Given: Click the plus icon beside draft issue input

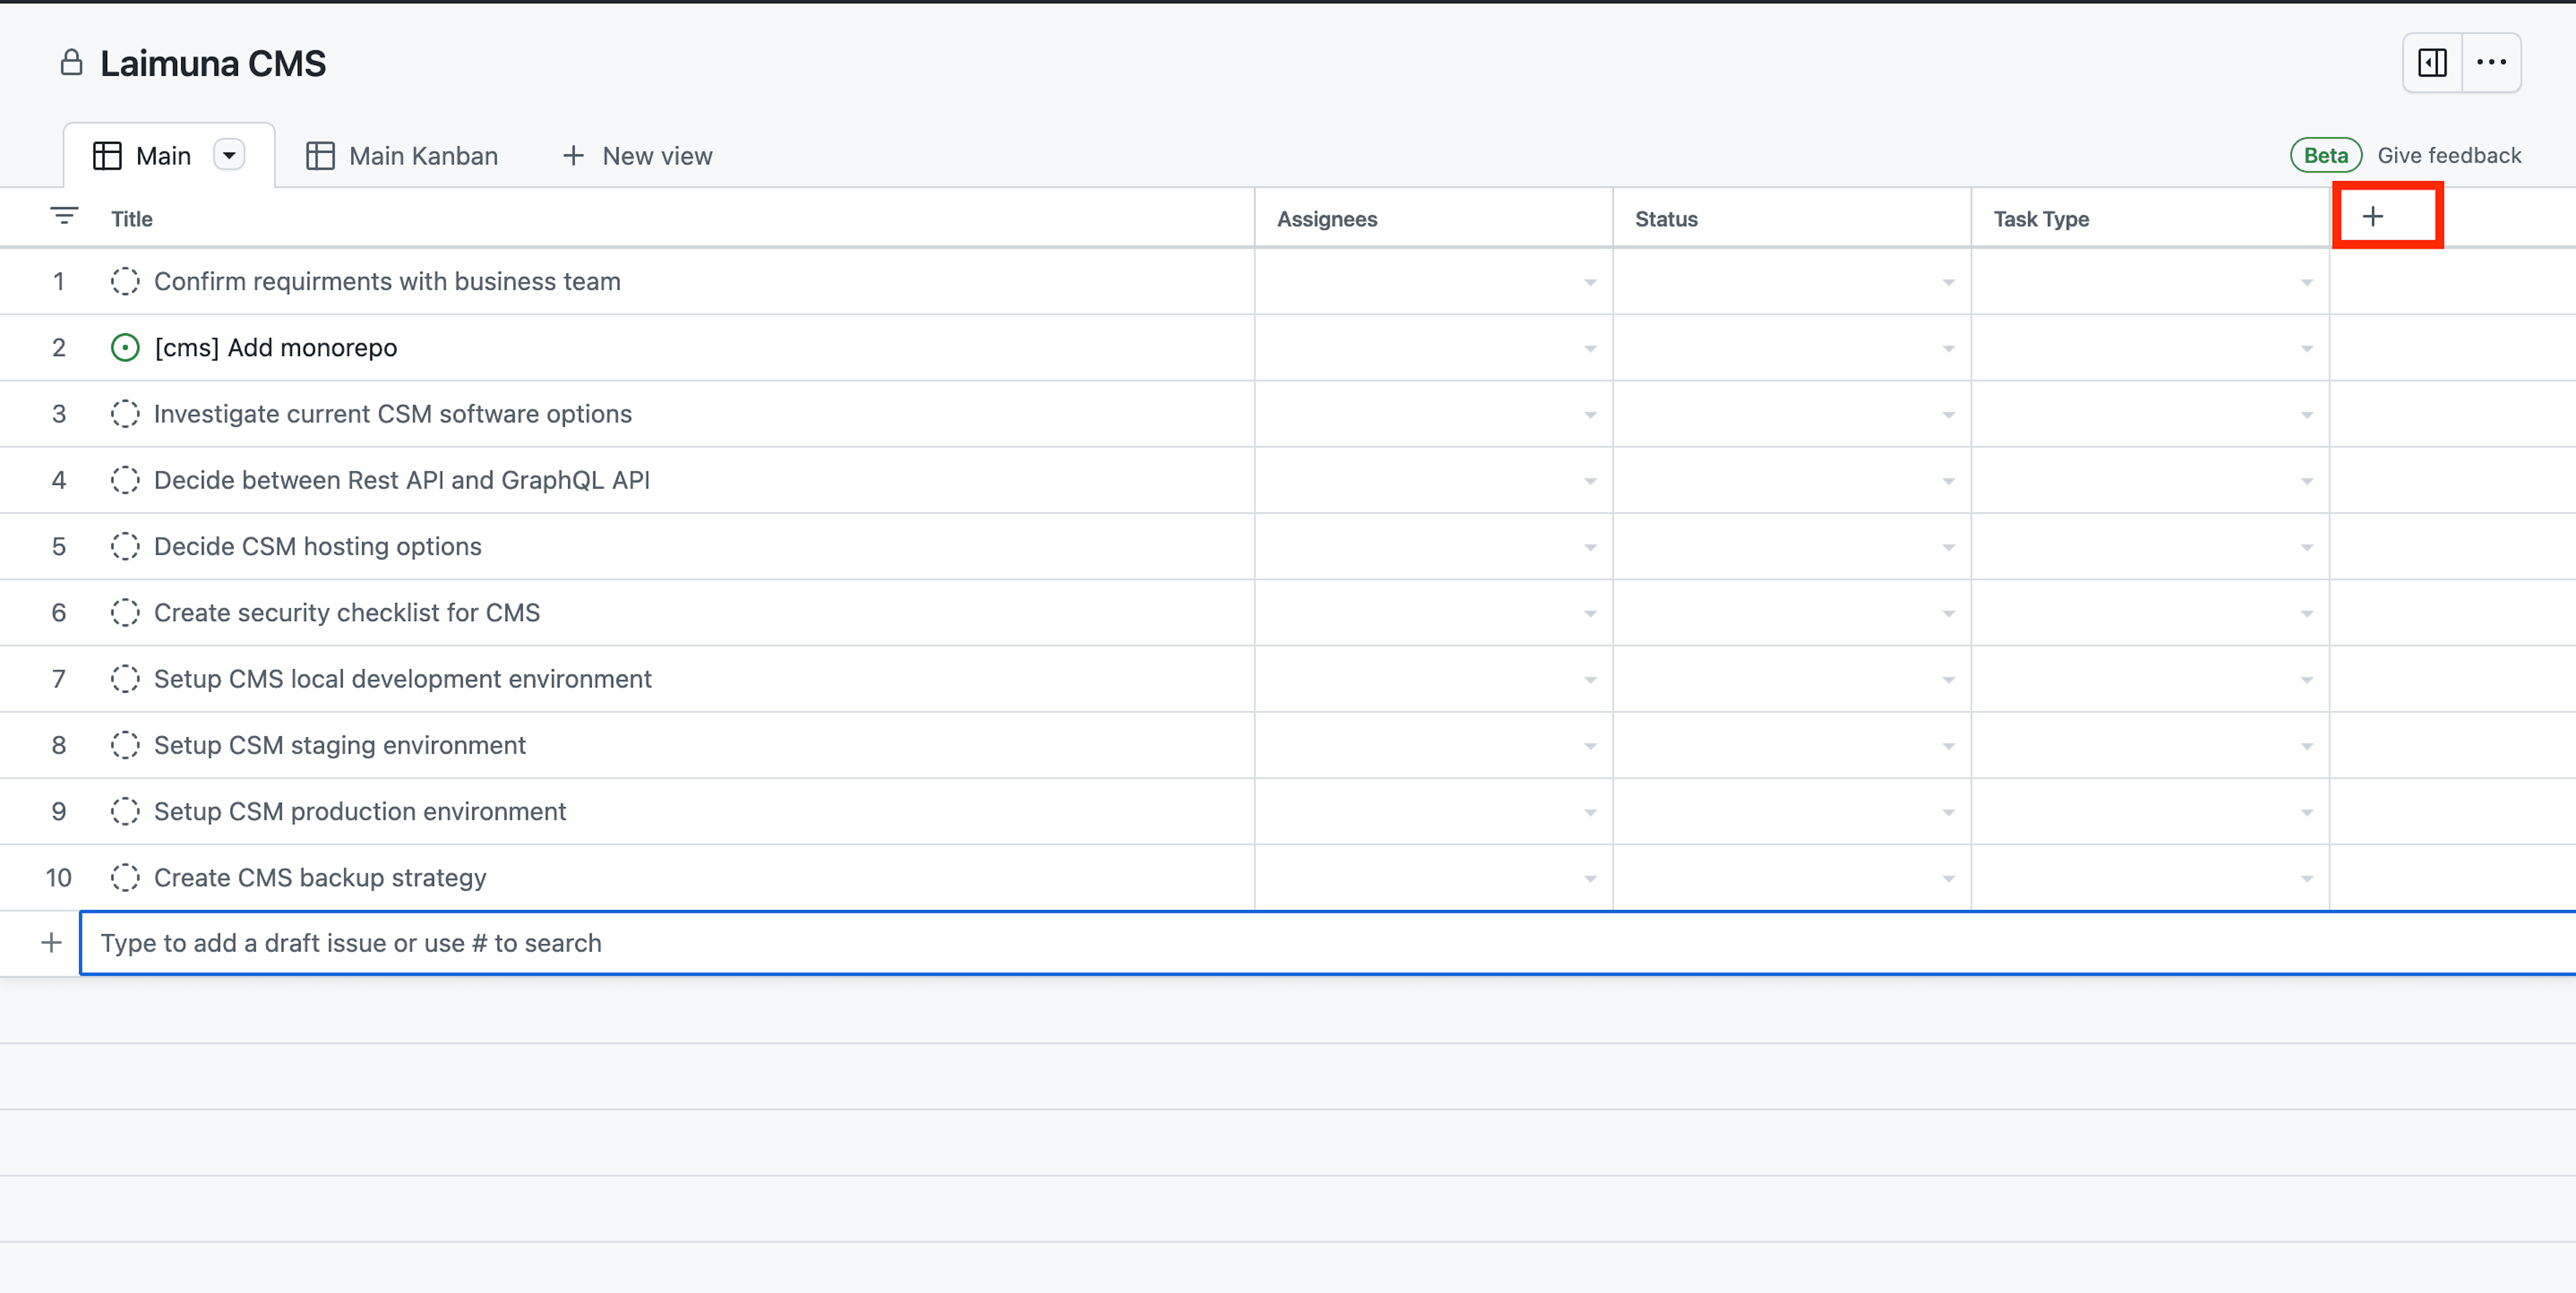Looking at the screenshot, I should (x=51, y=942).
